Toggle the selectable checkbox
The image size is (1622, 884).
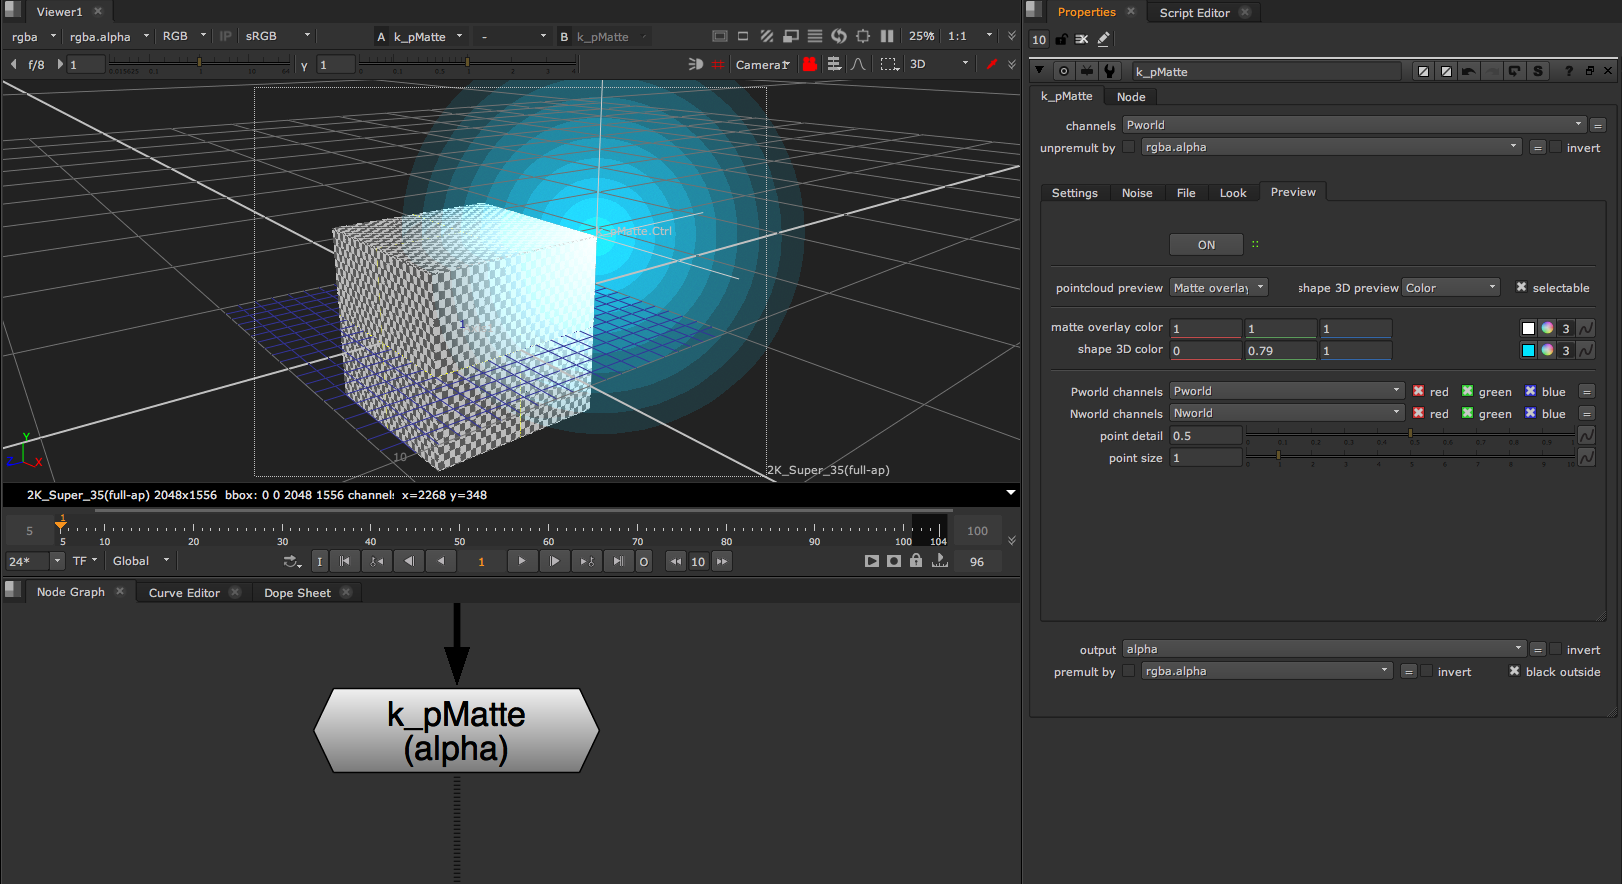1521,288
